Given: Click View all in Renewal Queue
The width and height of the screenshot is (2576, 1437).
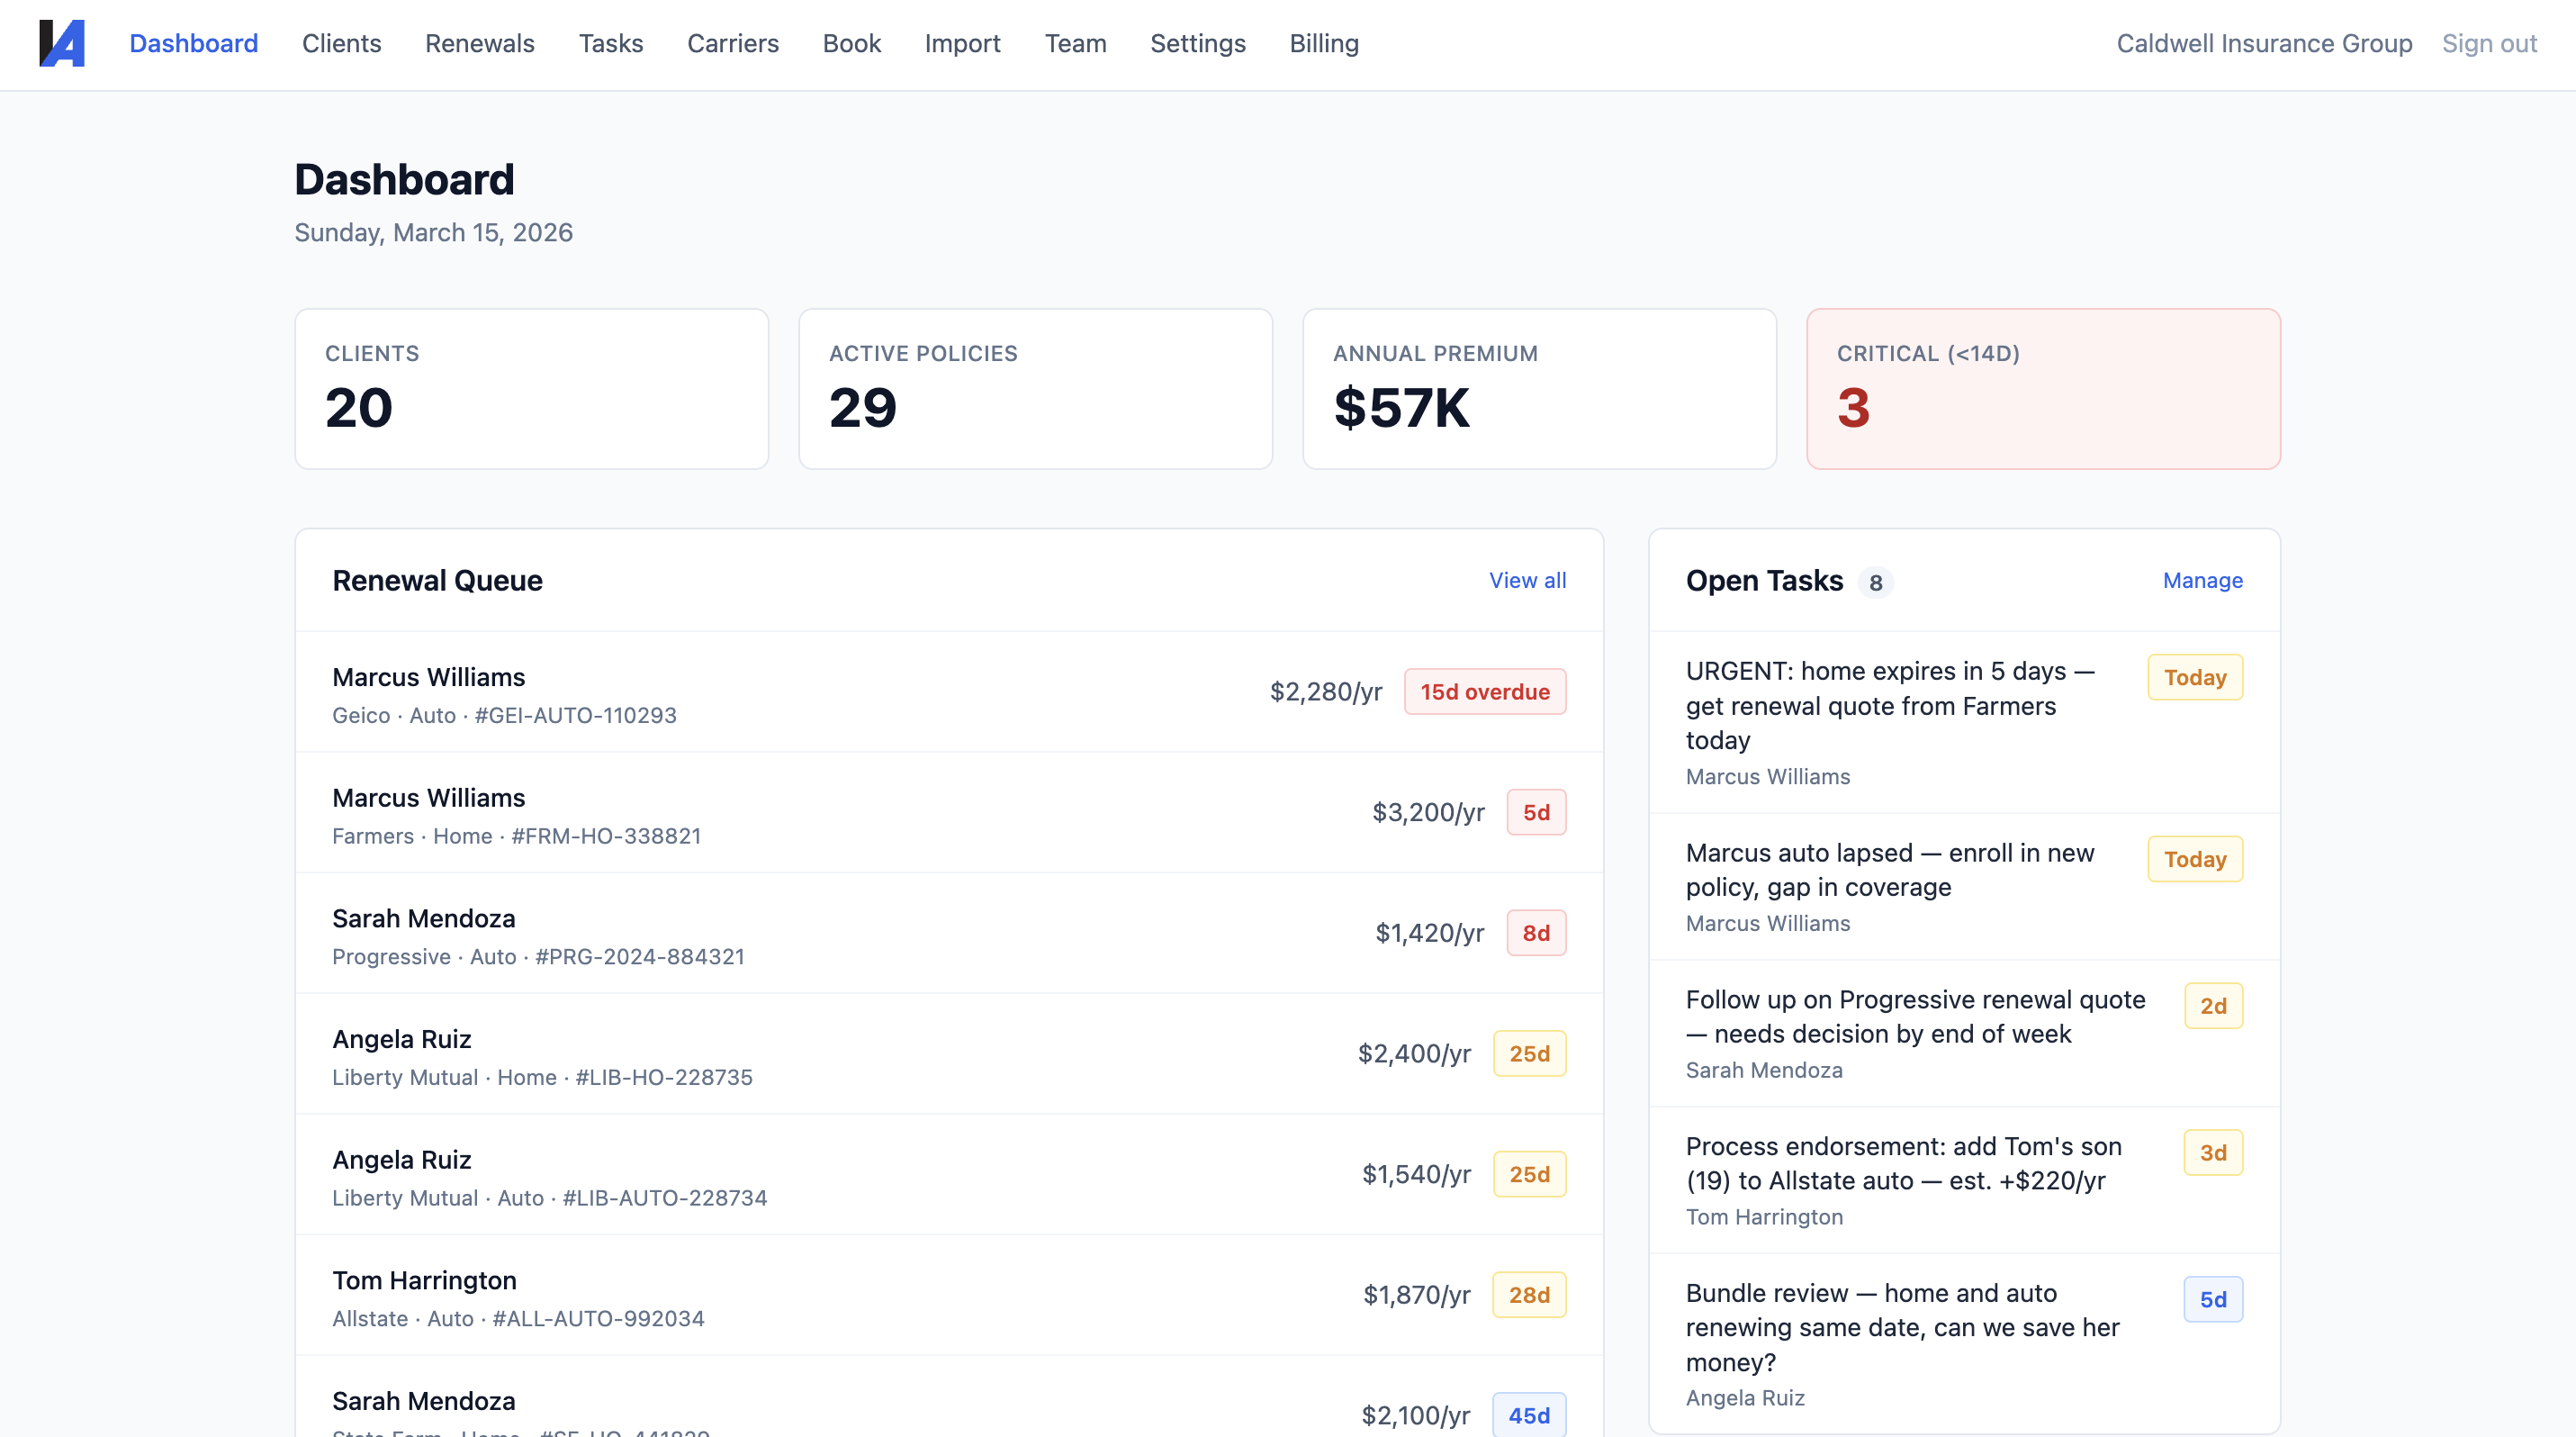Looking at the screenshot, I should (1526, 580).
